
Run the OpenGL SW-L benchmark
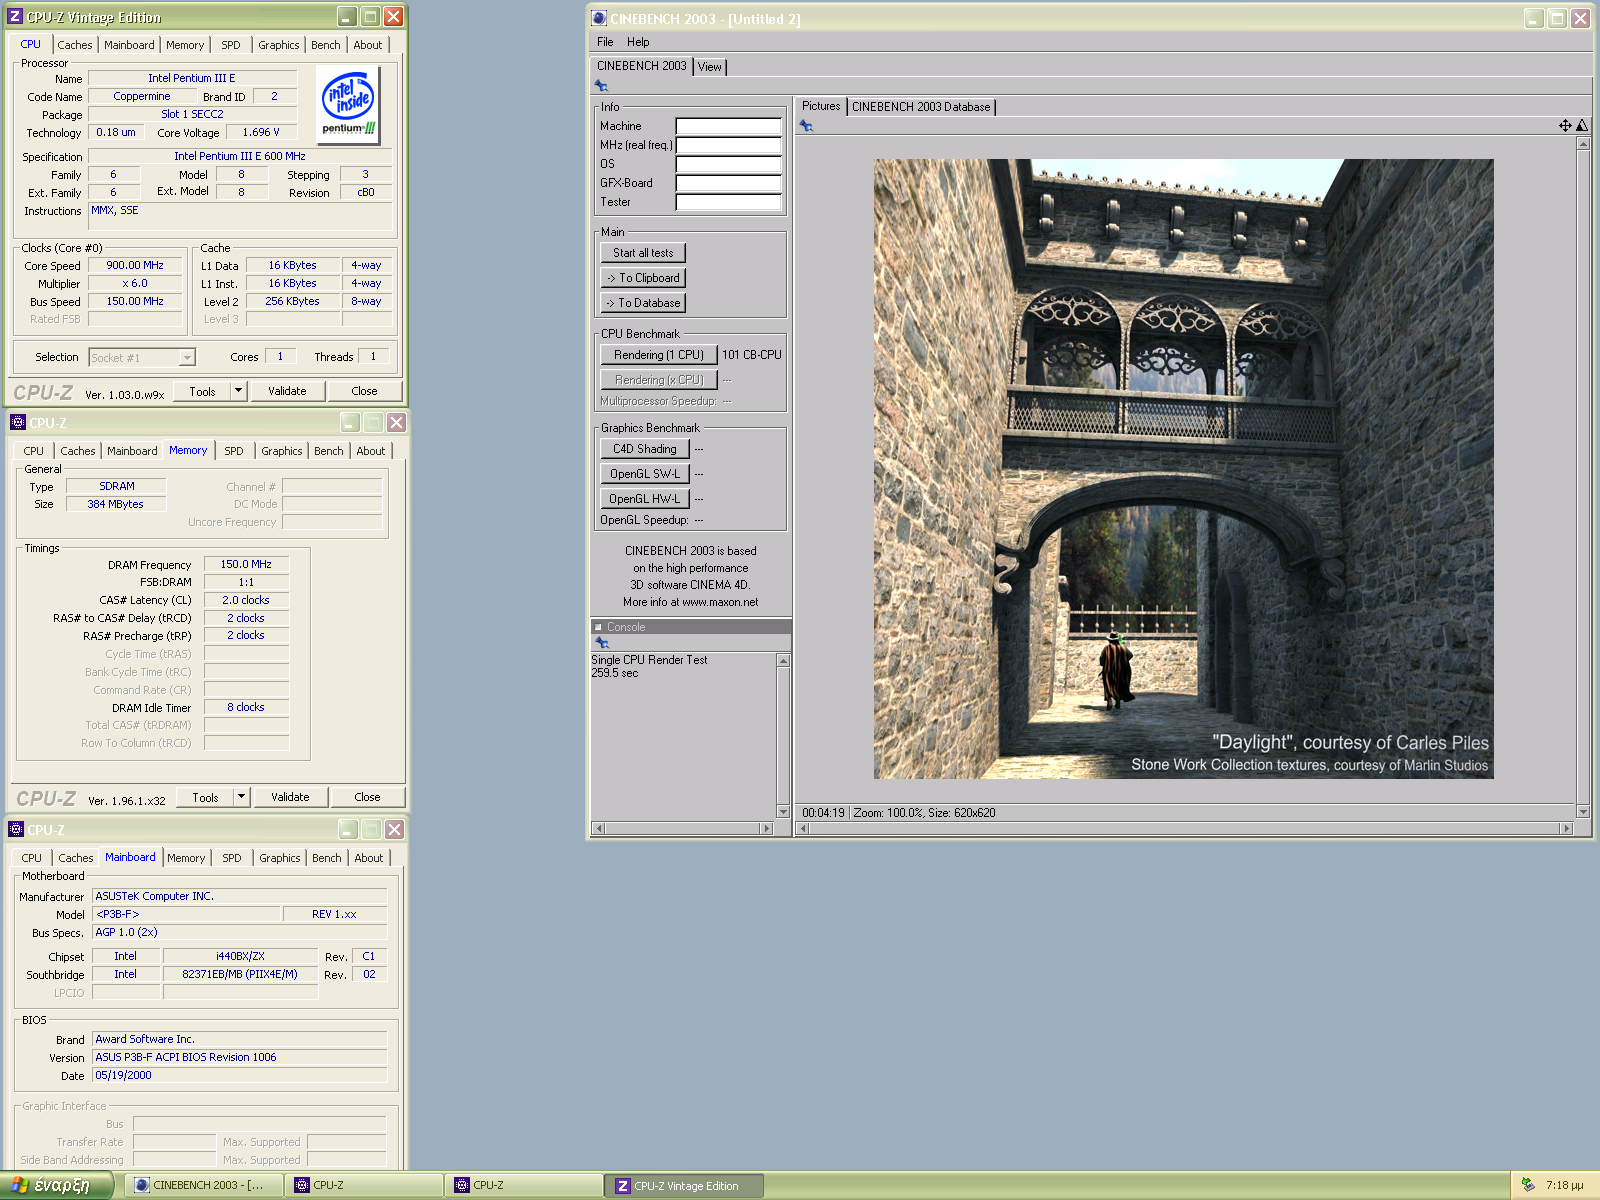(x=645, y=474)
